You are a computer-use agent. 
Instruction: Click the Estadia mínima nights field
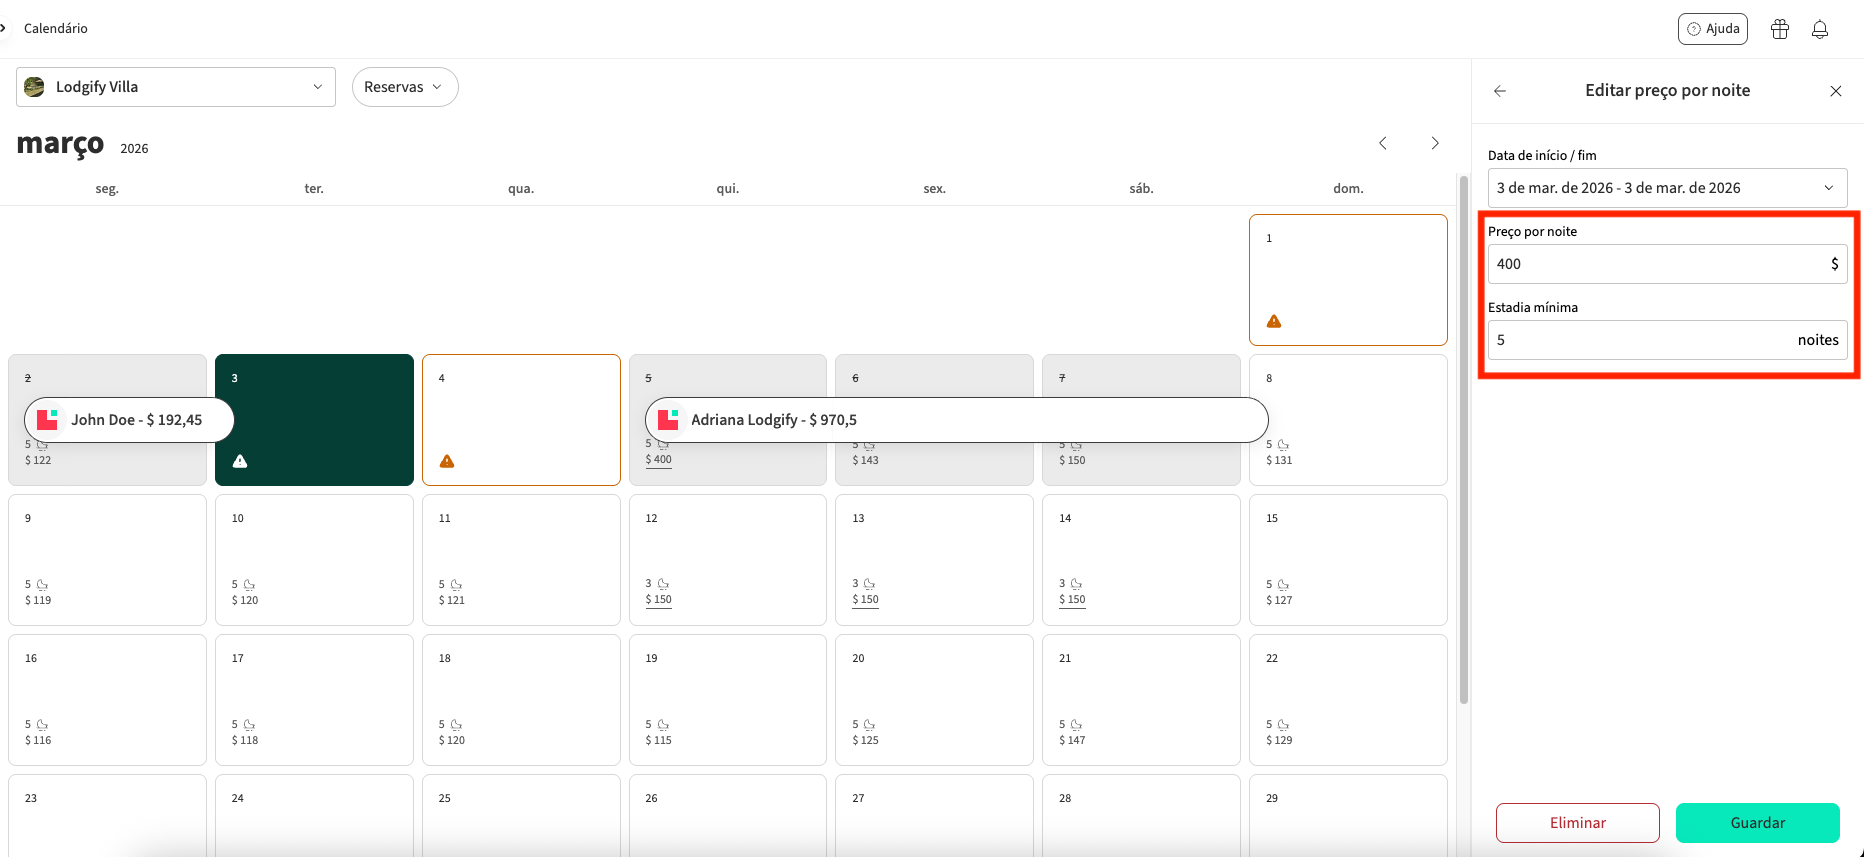pos(1640,340)
